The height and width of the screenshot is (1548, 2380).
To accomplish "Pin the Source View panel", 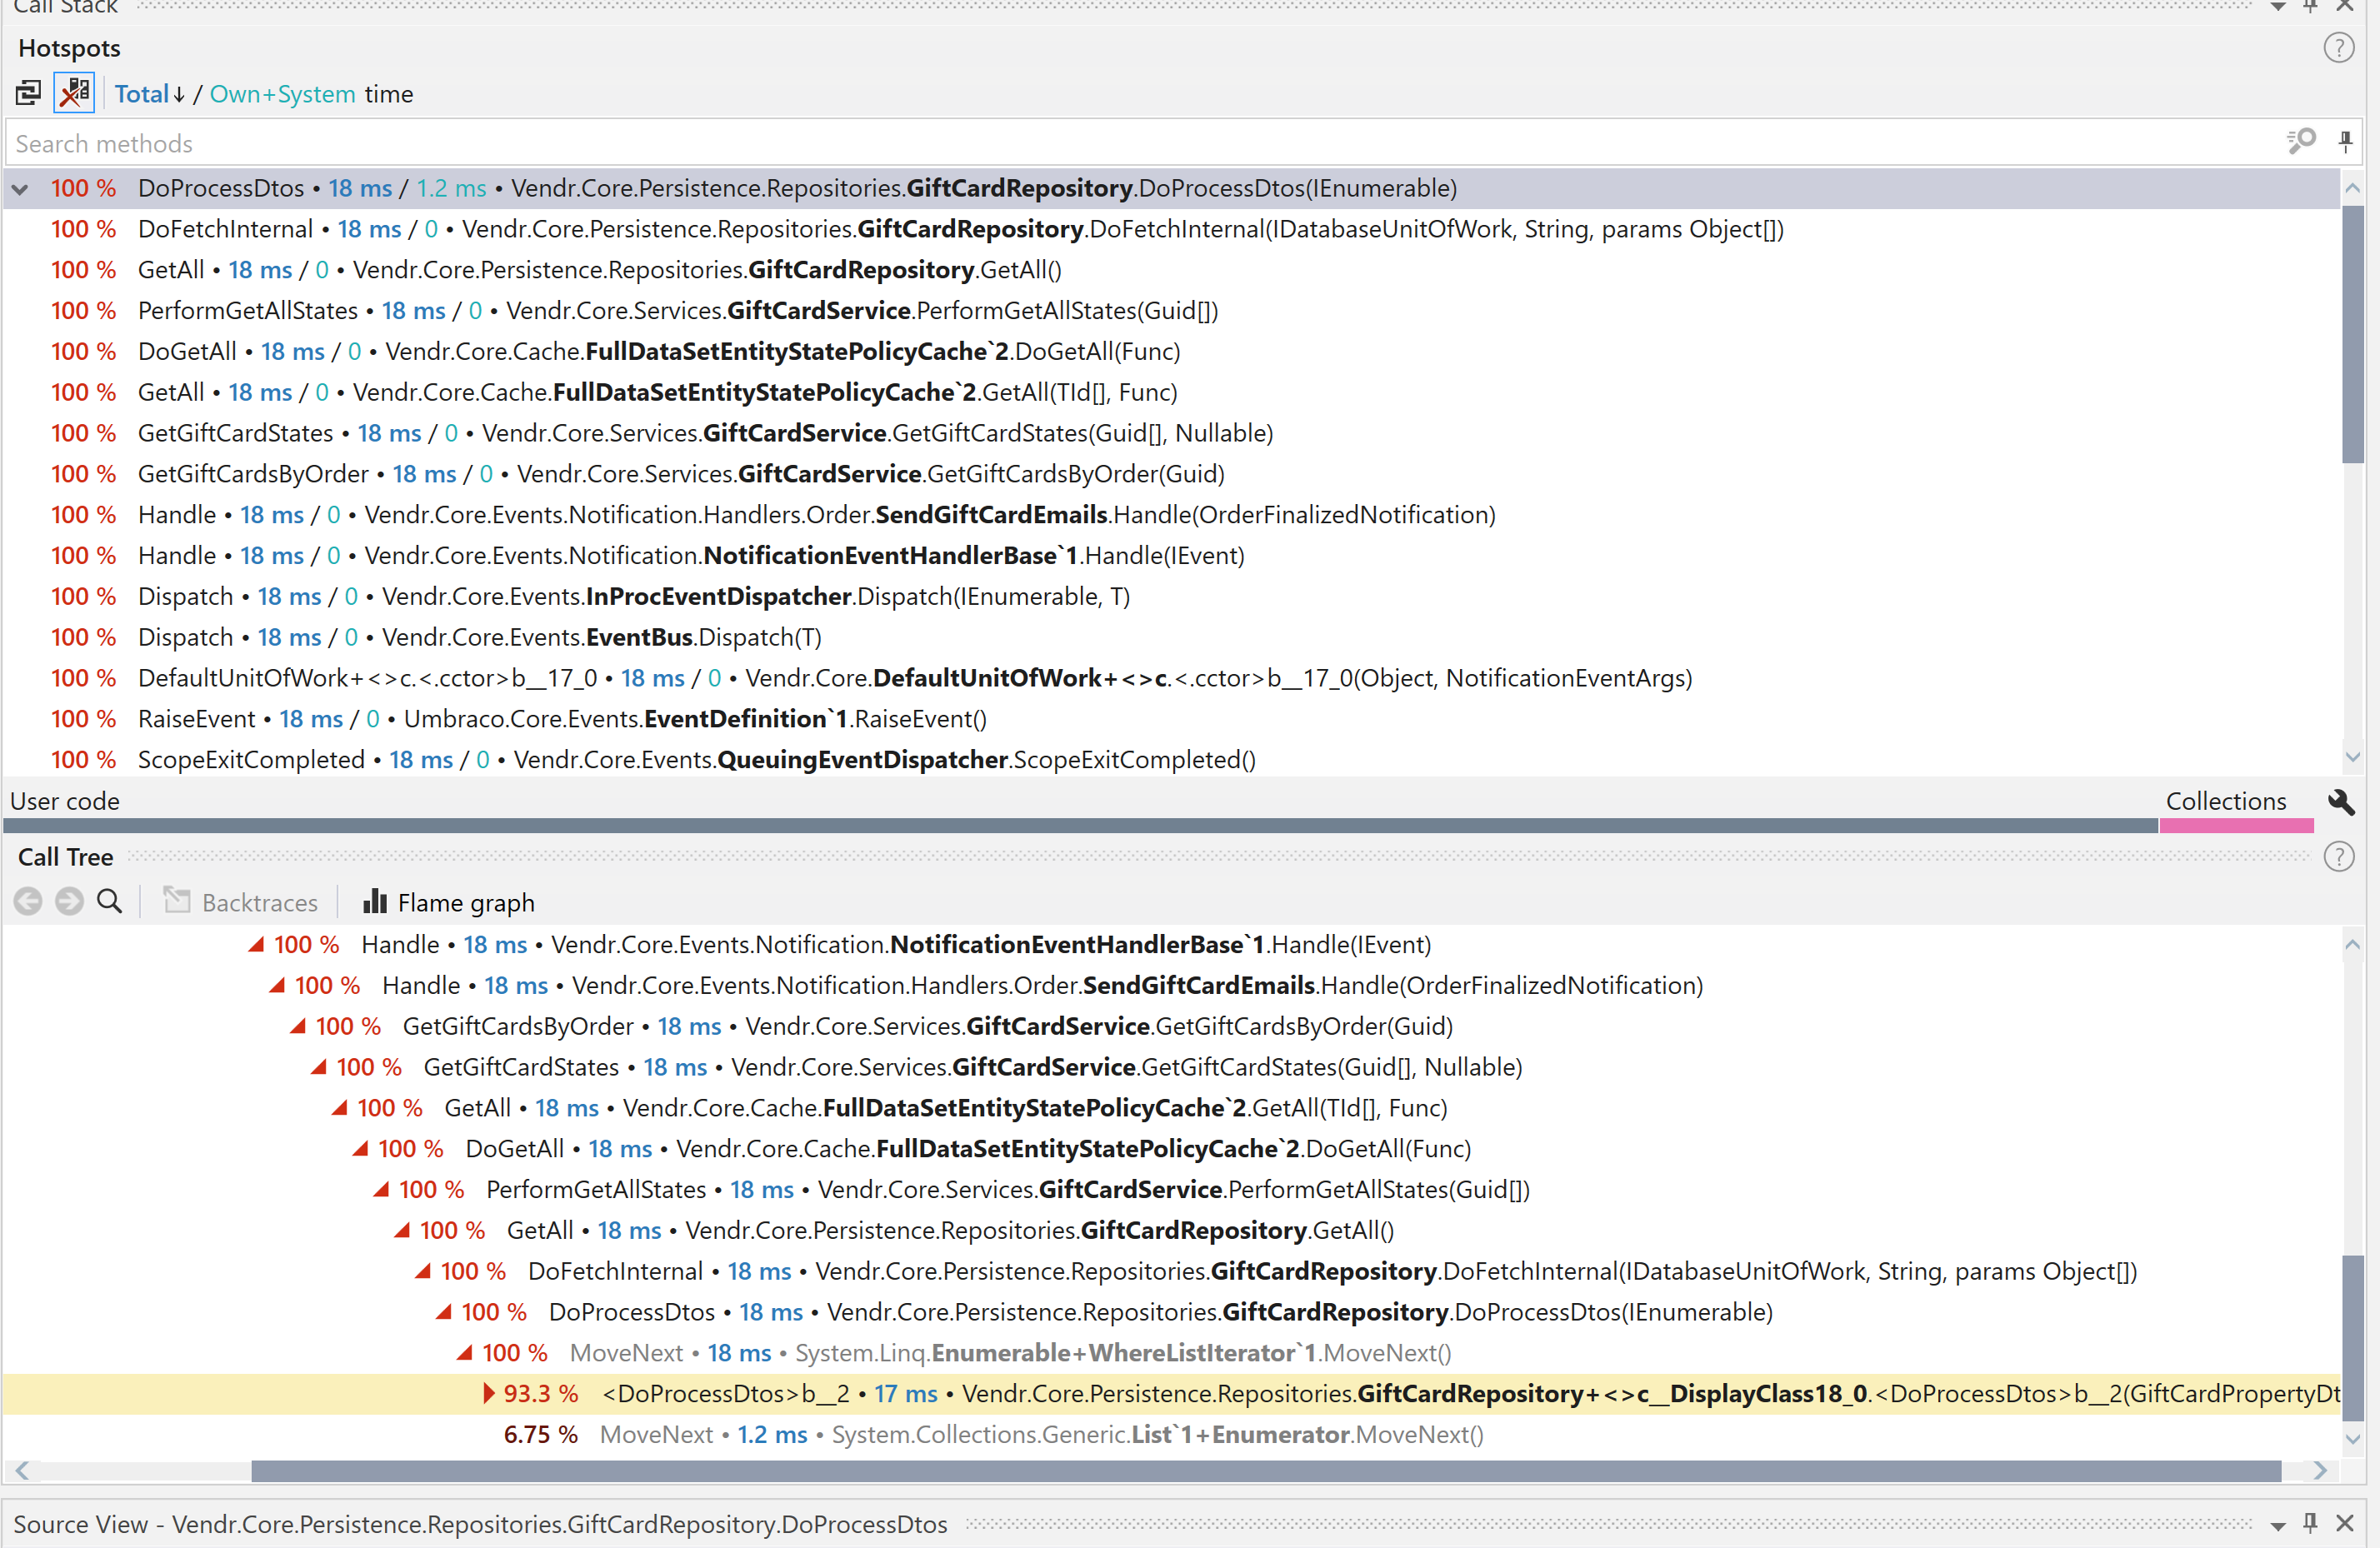I will (2310, 1523).
